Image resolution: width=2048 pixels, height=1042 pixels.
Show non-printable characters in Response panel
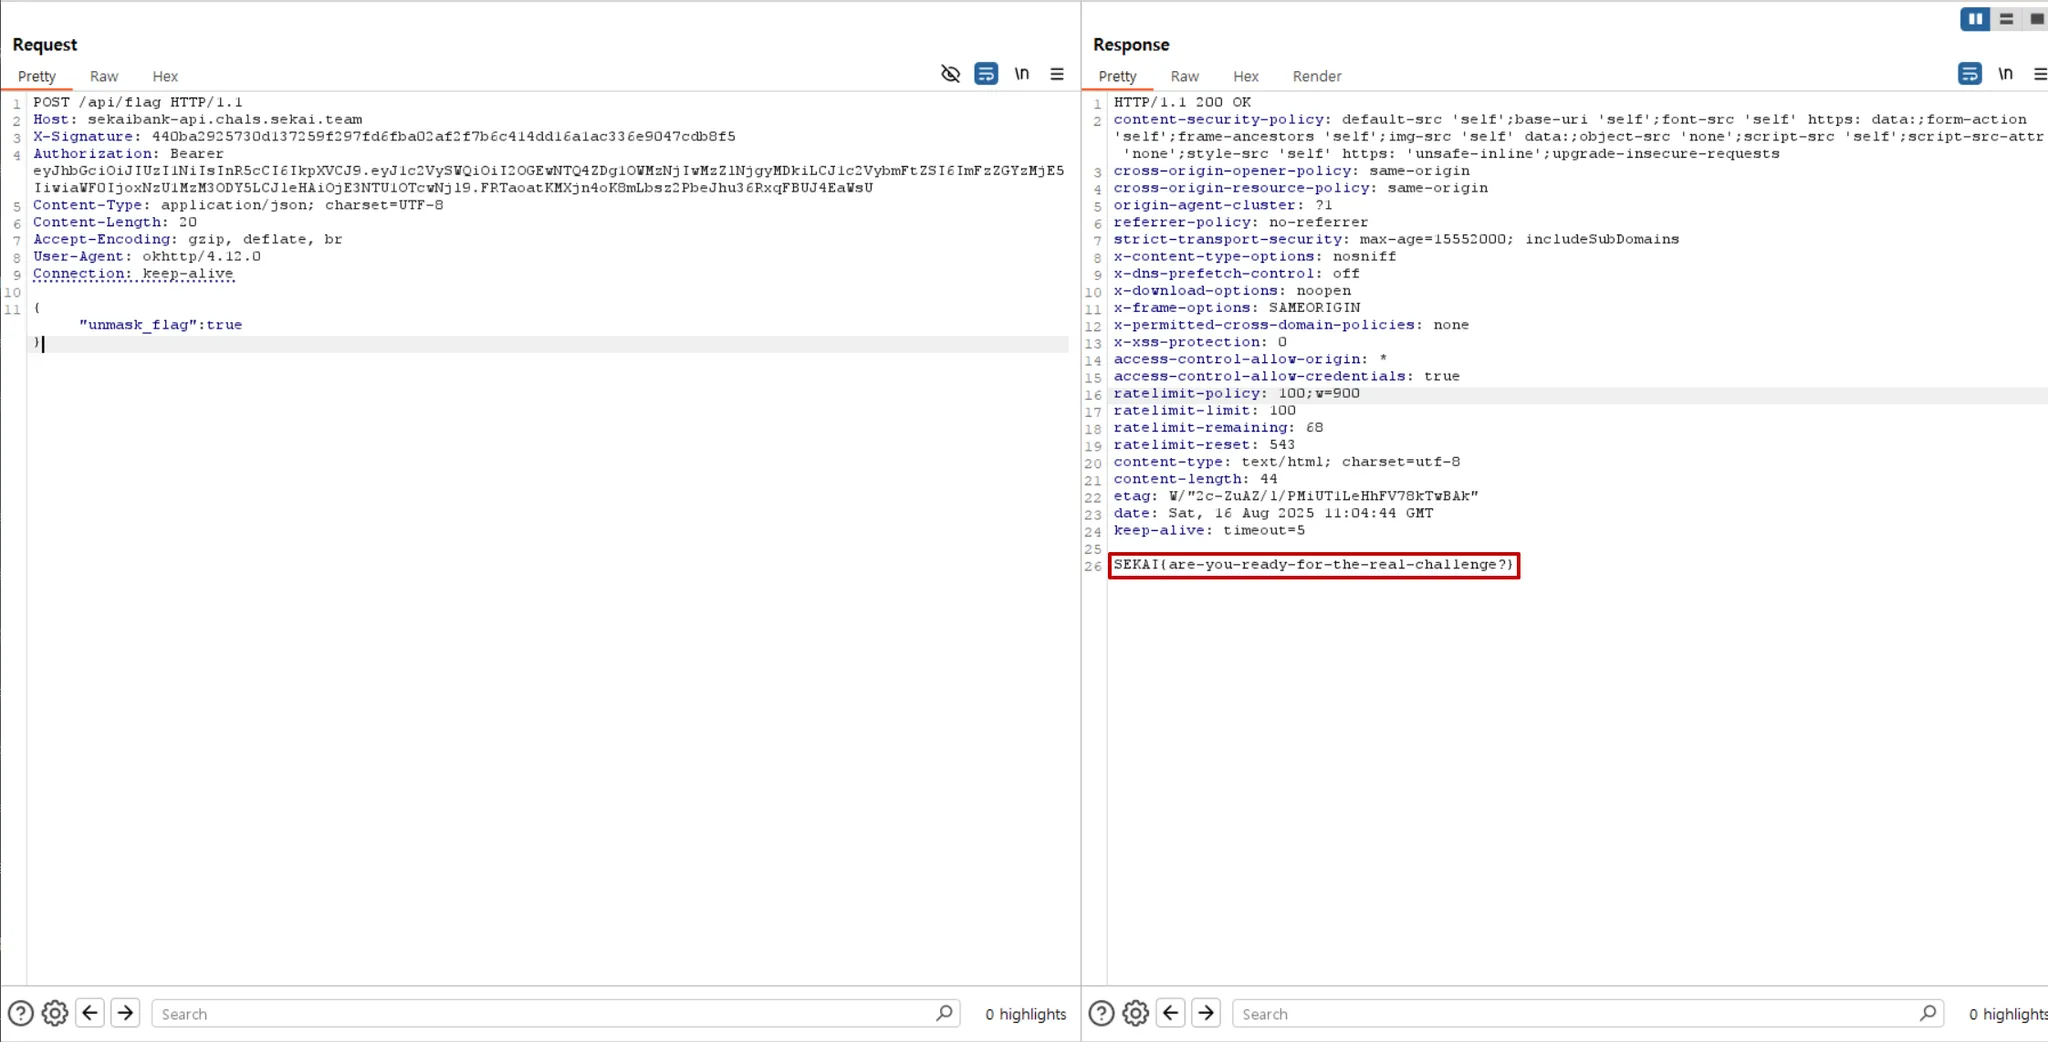(2005, 74)
